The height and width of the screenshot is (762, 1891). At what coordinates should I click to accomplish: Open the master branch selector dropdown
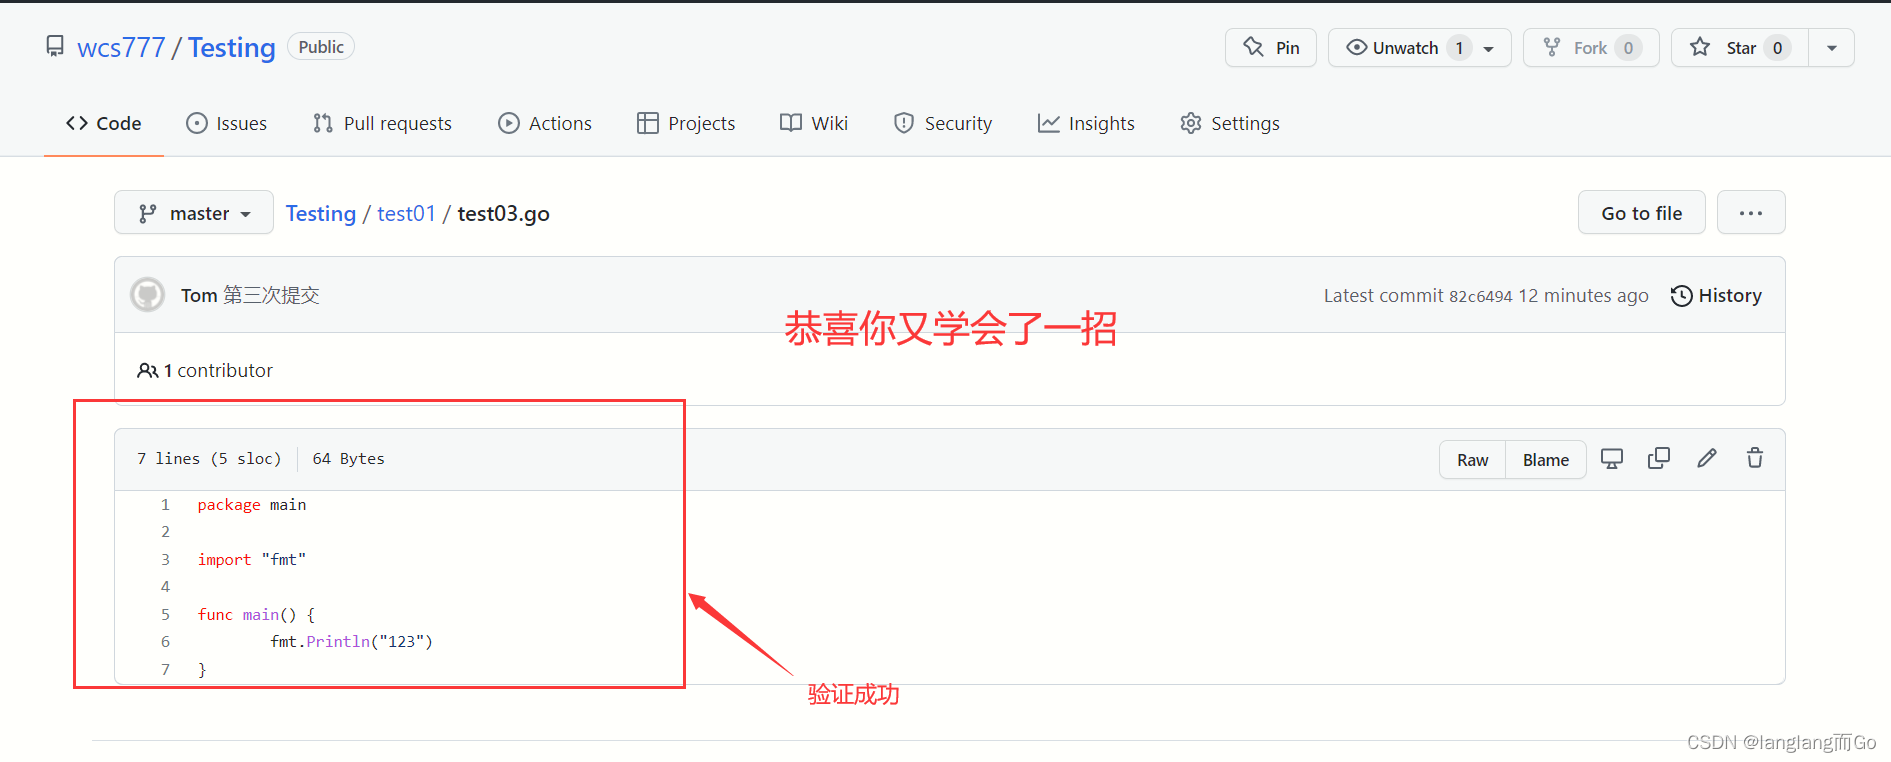[194, 213]
